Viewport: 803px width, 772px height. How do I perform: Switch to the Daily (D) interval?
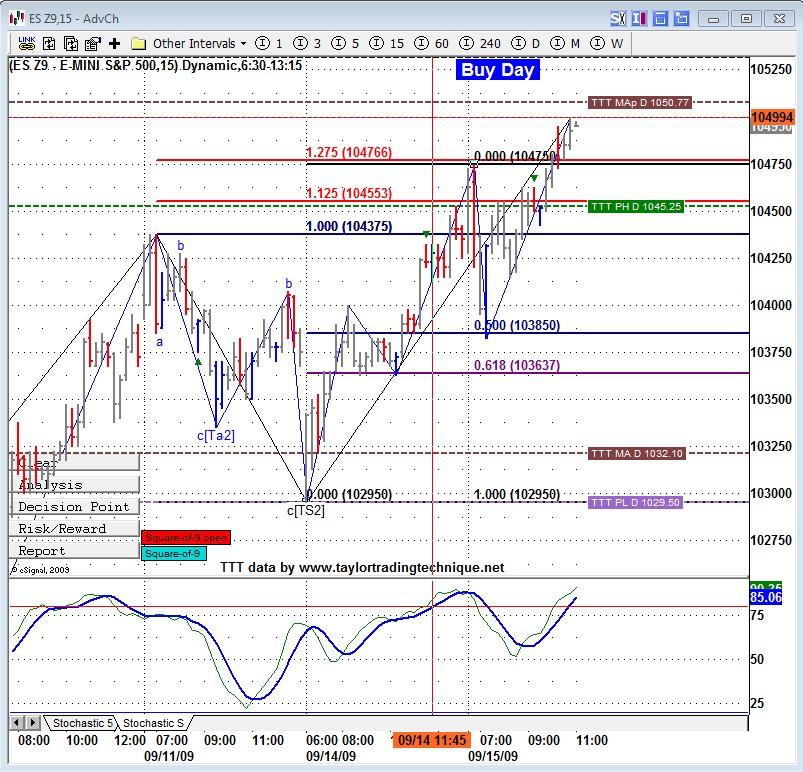point(526,44)
